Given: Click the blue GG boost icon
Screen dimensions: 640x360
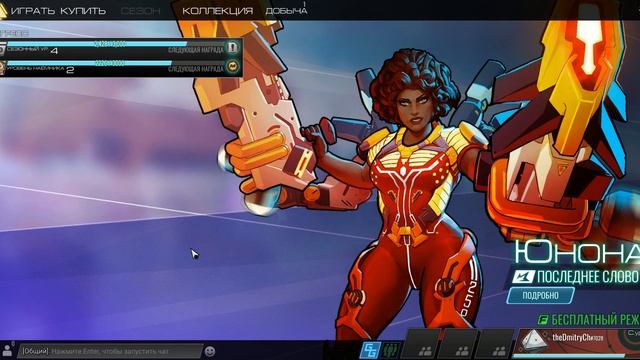Looking at the screenshot, I should 370,350.
